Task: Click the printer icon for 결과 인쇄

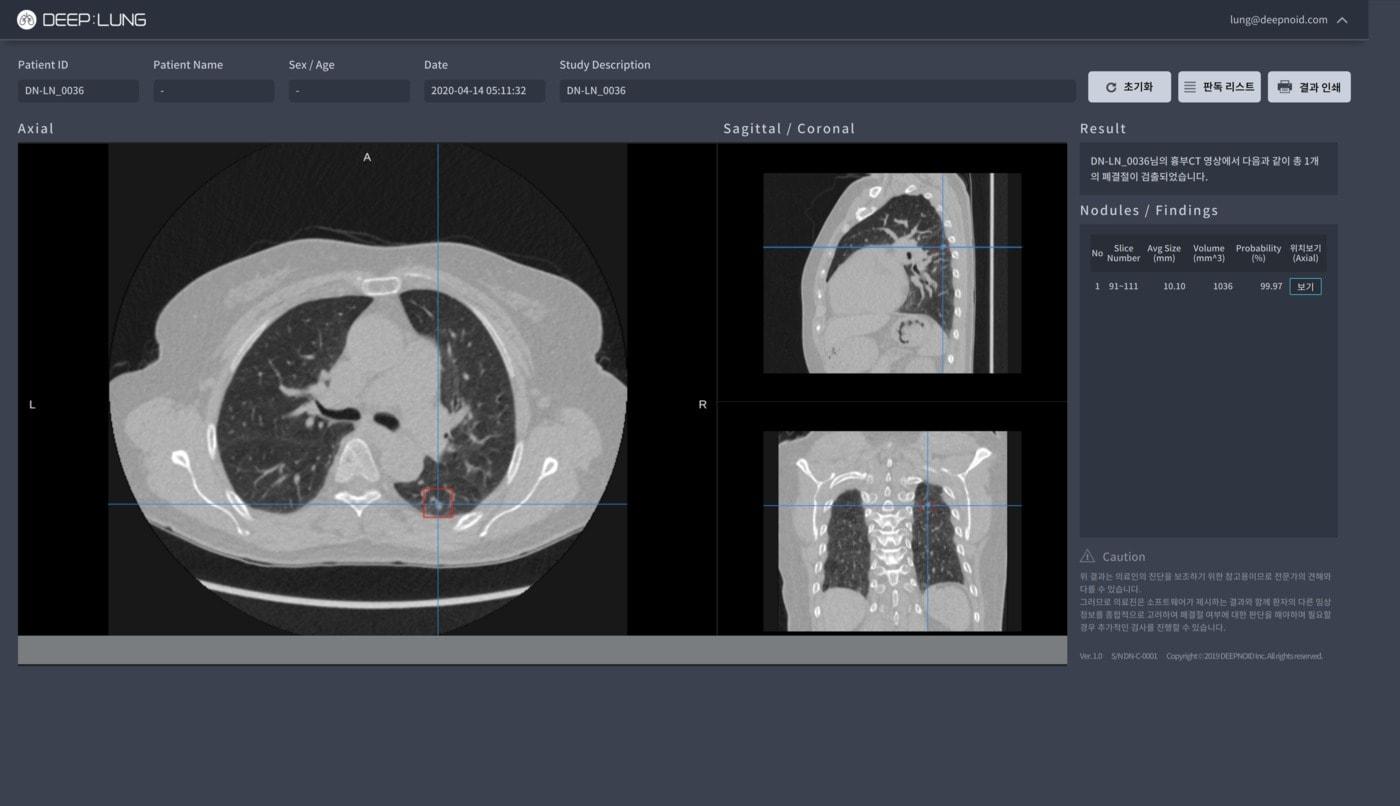Action: coord(1285,87)
